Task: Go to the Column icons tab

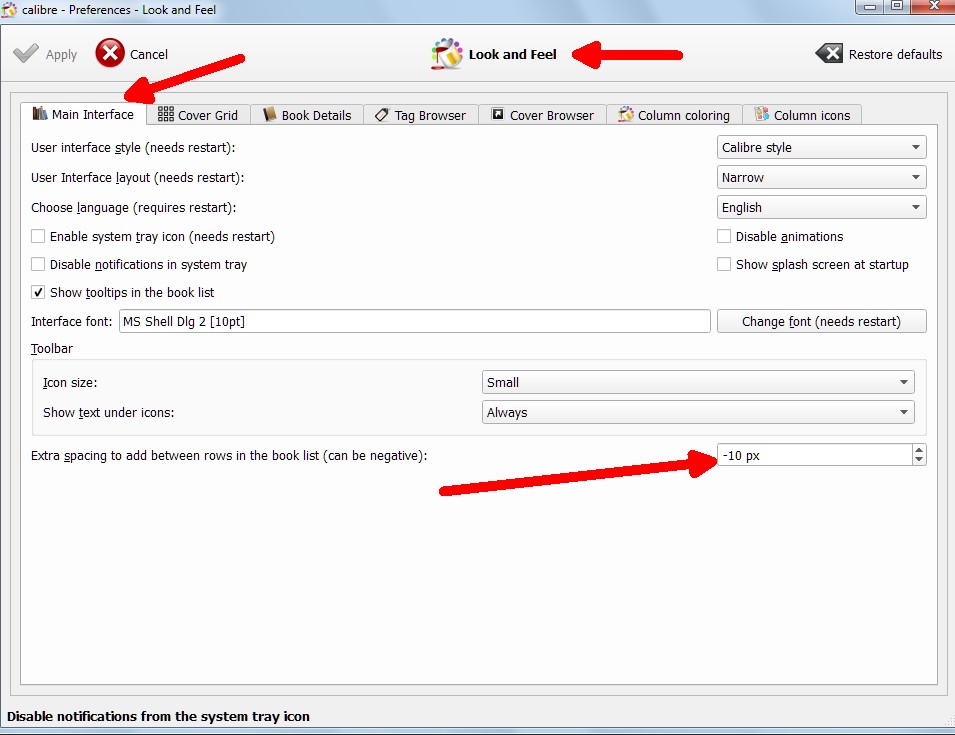Action: (802, 115)
